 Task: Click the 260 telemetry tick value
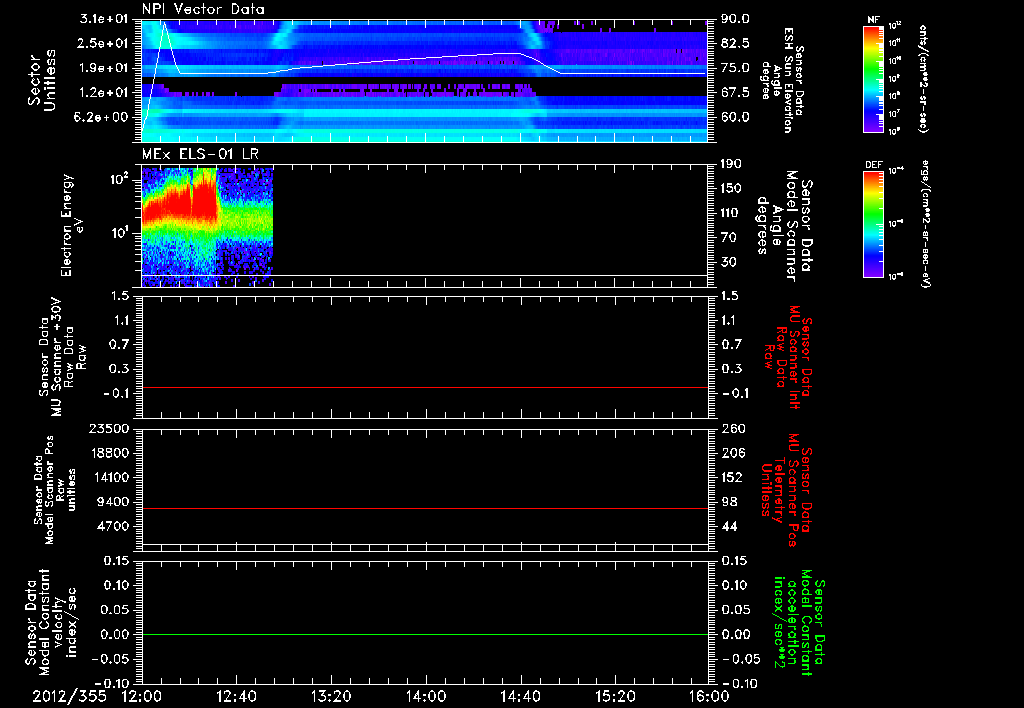coord(731,428)
